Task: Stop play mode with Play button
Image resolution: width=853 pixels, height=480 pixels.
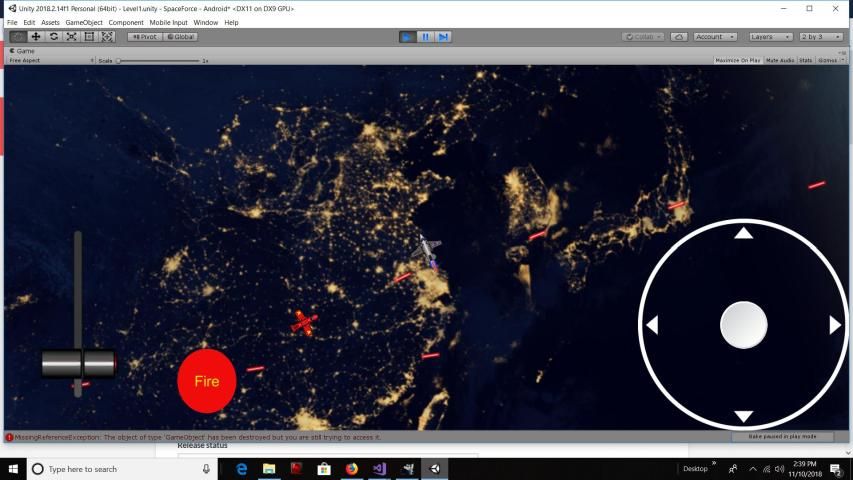Action: click(x=407, y=37)
